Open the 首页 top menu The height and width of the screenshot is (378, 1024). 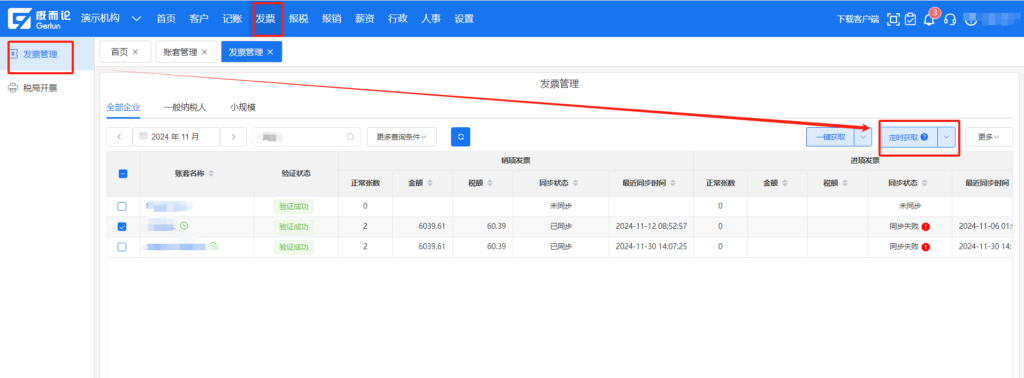[x=166, y=18]
